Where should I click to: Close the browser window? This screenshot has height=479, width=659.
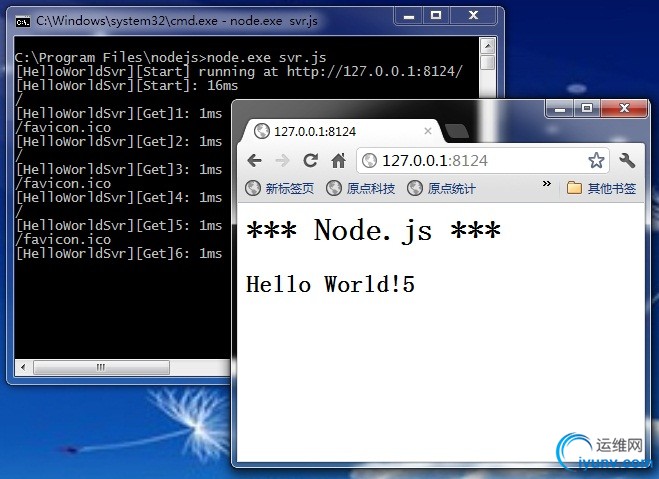pyautogui.click(x=625, y=108)
